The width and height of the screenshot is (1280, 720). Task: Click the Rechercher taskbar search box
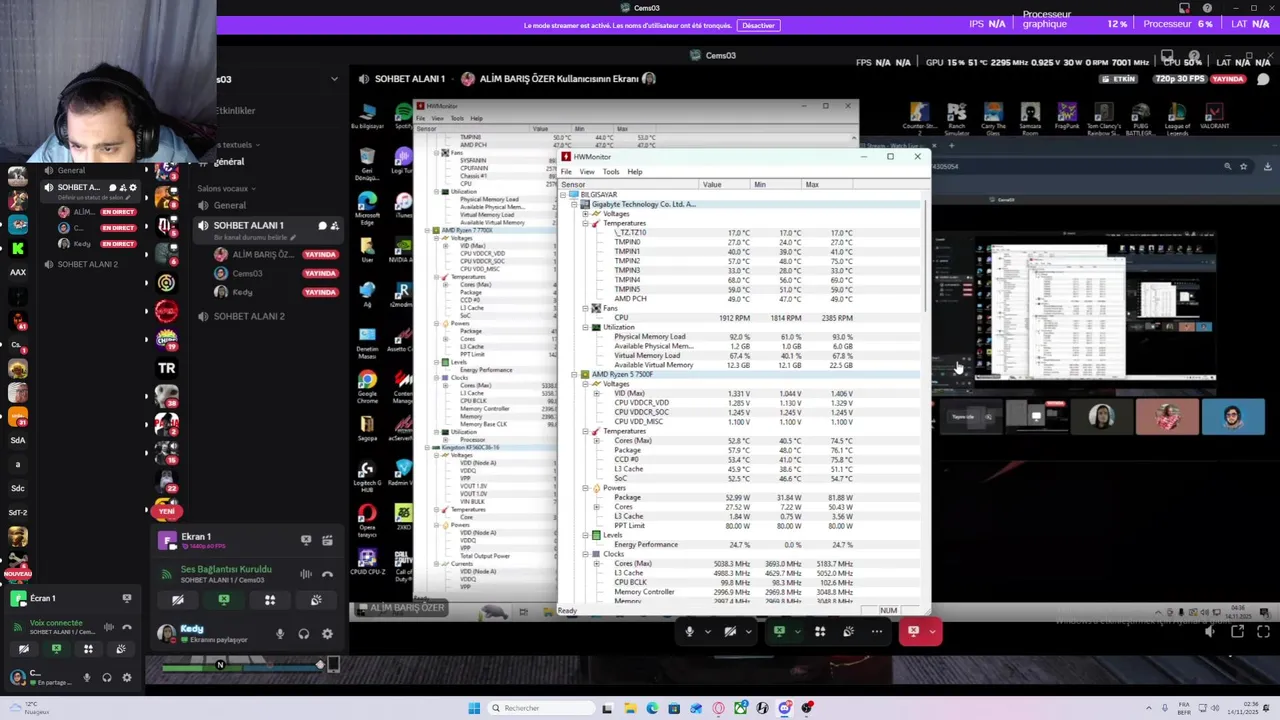pyautogui.click(x=539, y=708)
